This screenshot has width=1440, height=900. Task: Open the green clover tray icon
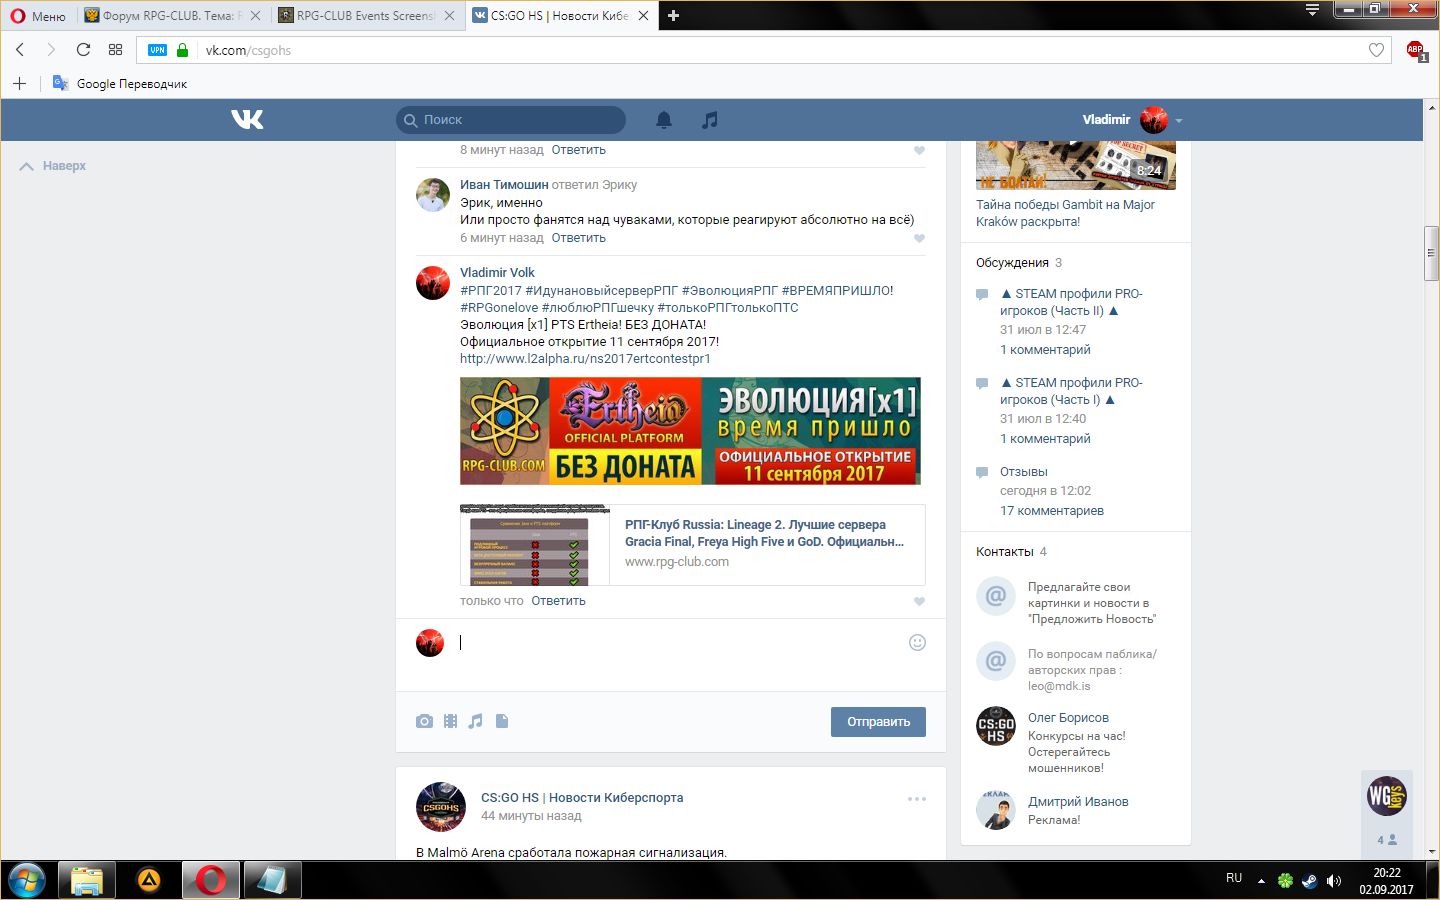[x=1285, y=880]
